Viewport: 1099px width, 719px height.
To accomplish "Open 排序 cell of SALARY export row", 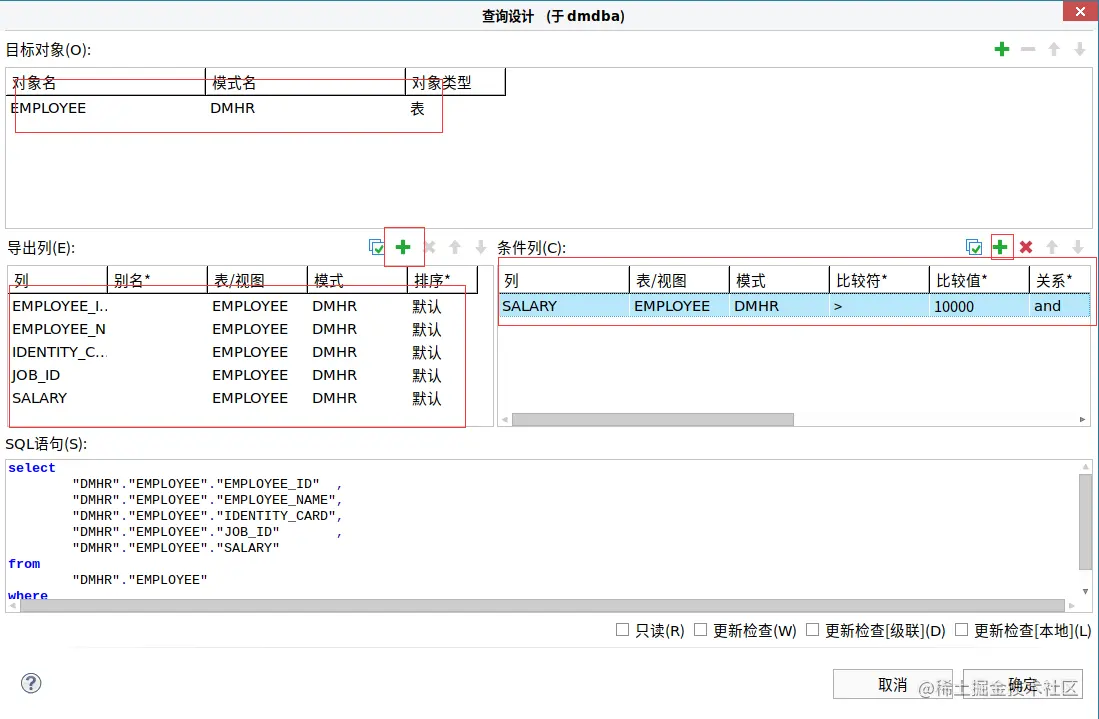I will click(442, 398).
